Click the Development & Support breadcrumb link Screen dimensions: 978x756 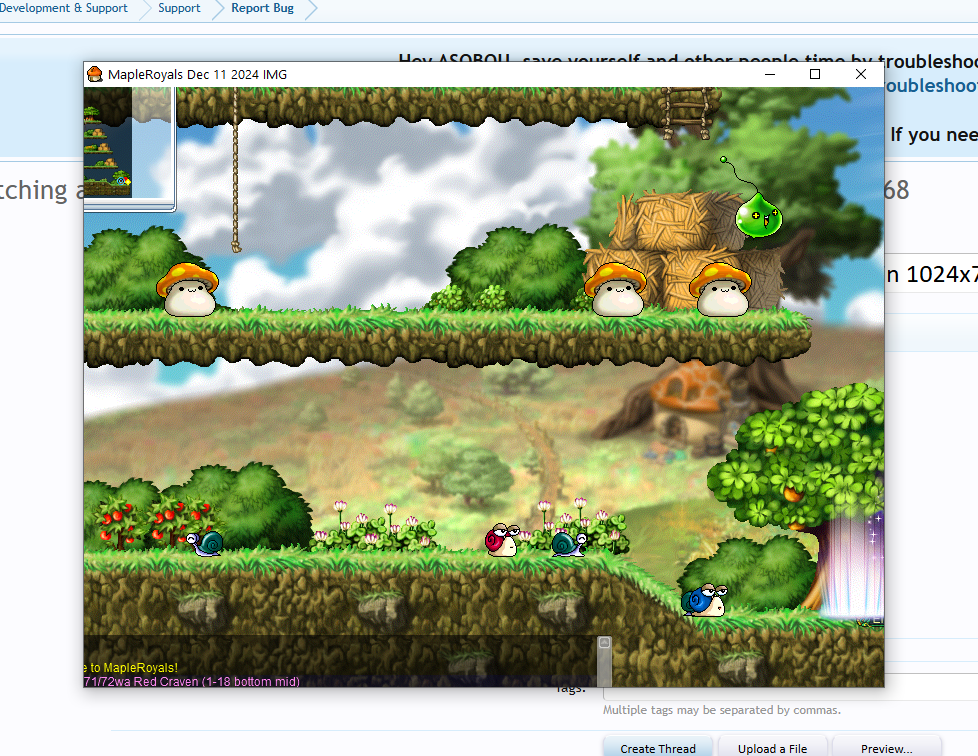64,8
